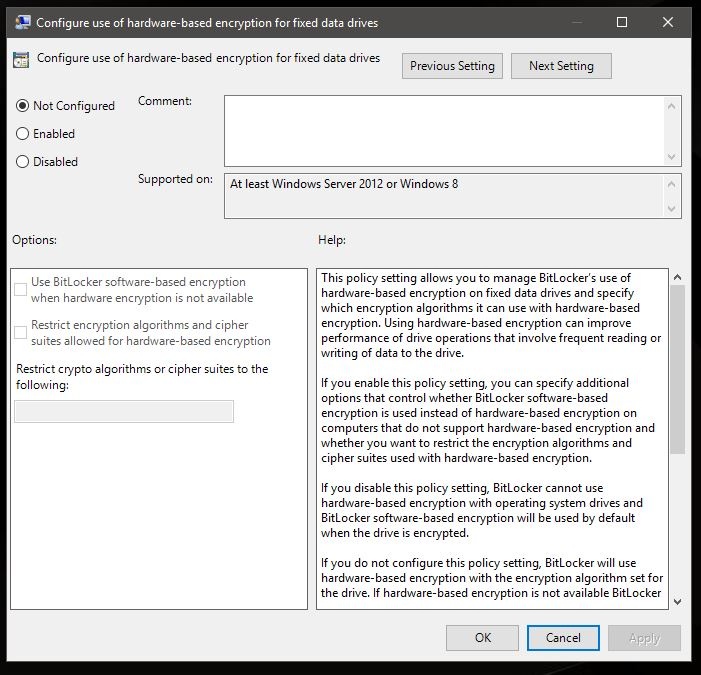Click the Previous Setting button
This screenshot has height=675, width=701.
coord(452,66)
